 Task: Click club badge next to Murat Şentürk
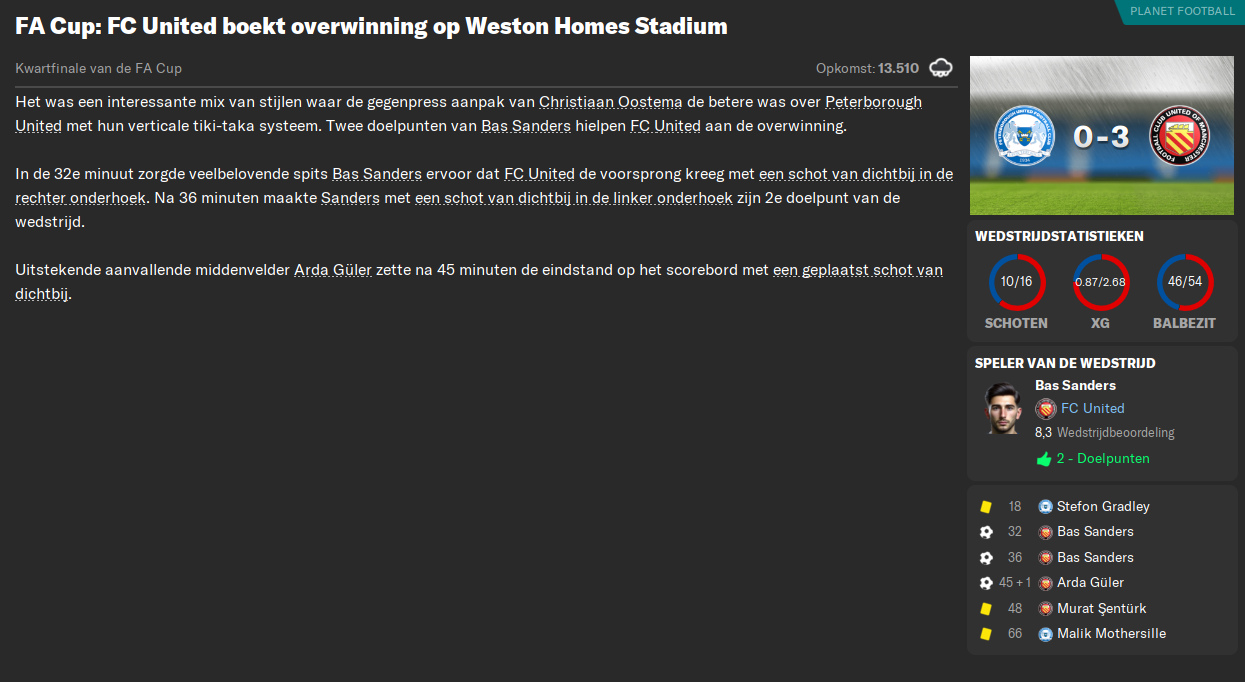click(1046, 609)
